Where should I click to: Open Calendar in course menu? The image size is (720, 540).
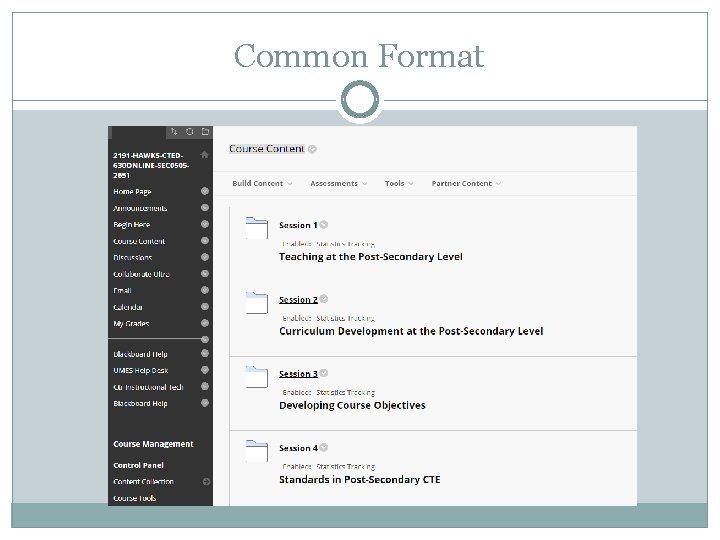pyautogui.click(x=128, y=307)
